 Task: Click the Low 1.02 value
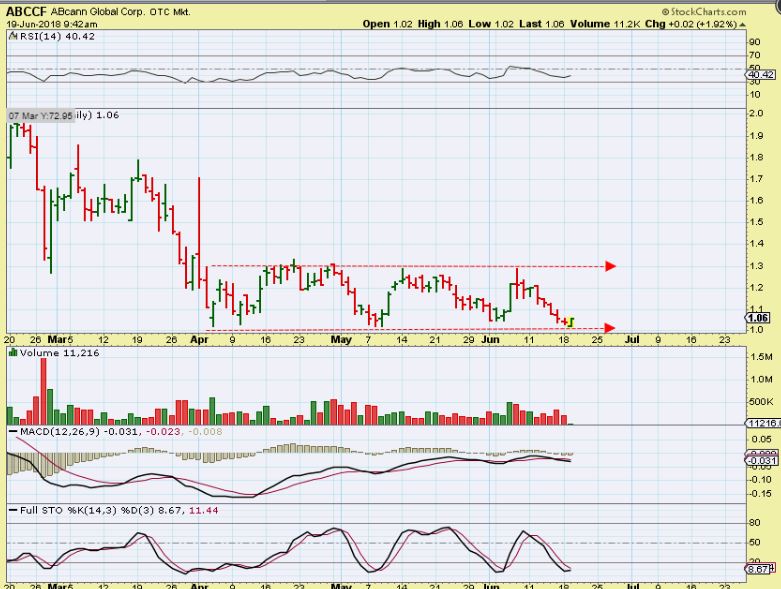(x=491, y=24)
